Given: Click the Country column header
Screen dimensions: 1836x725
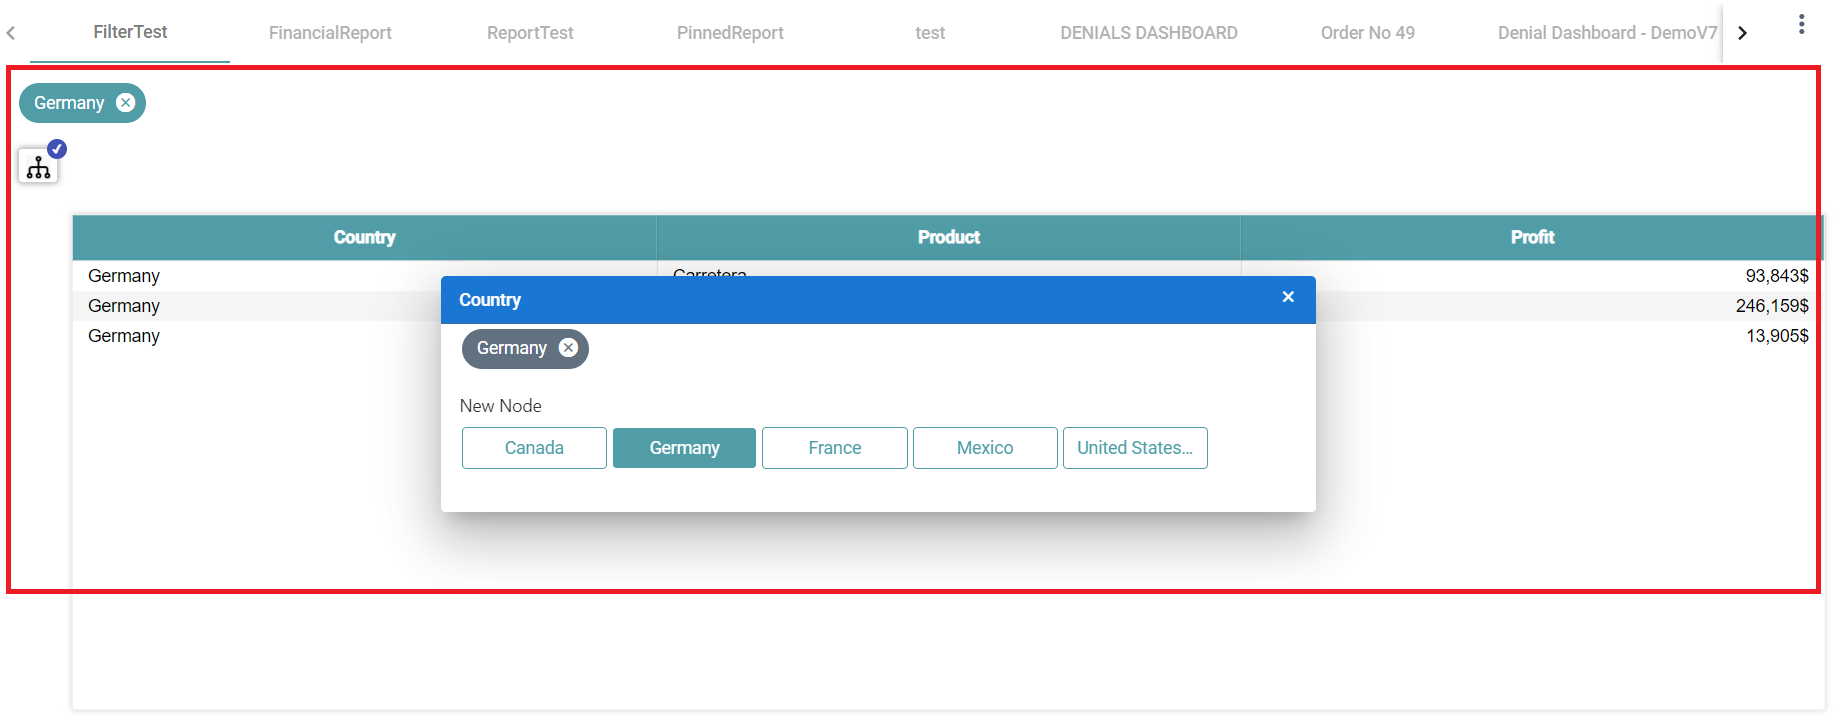Looking at the screenshot, I should click(364, 237).
